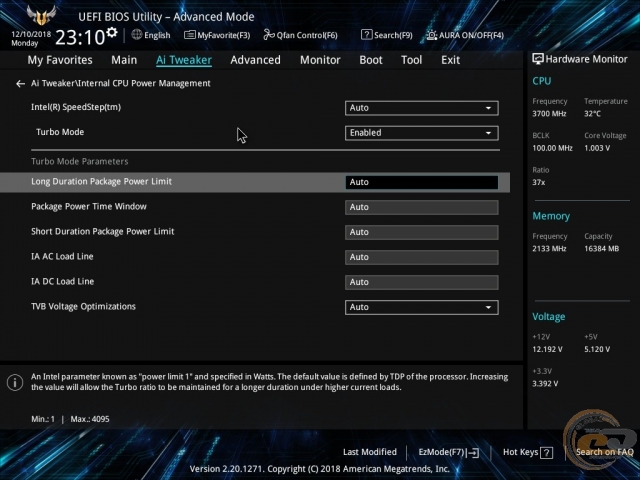Click the IA DC Load Line value field
Screen dimensions: 640x480
click(422, 282)
